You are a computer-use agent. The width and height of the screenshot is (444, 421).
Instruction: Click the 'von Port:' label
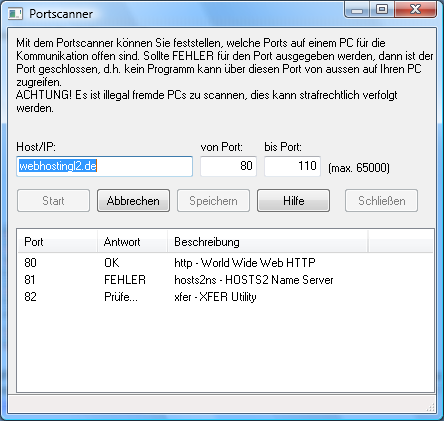click(x=222, y=147)
